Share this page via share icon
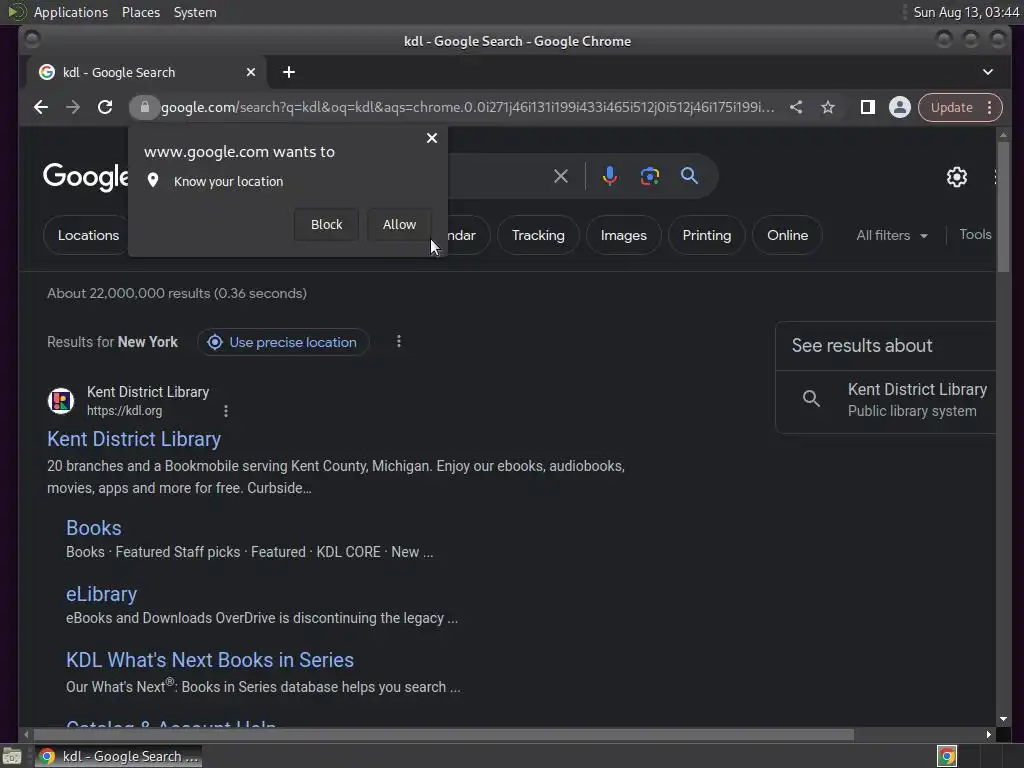 [x=795, y=107]
